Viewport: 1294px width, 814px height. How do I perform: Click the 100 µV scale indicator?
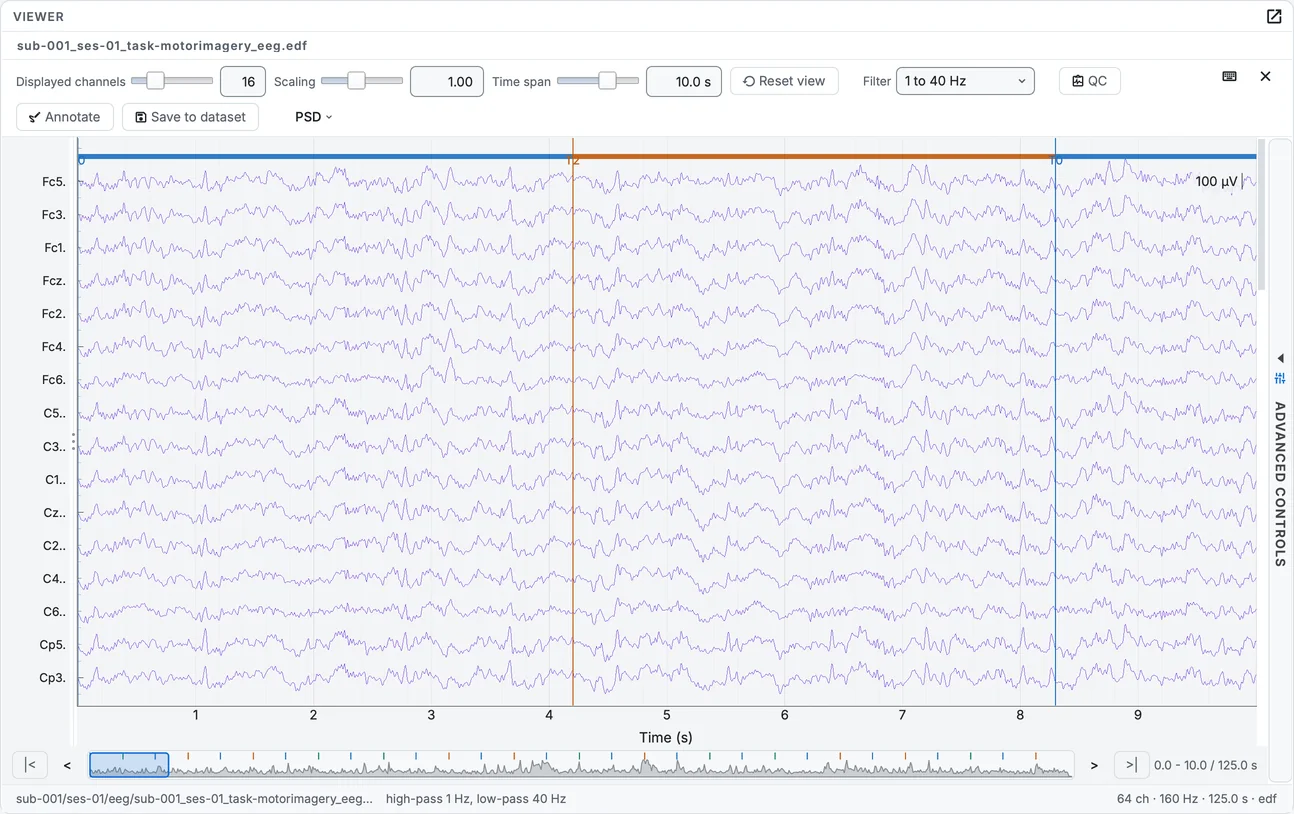click(1219, 182)
